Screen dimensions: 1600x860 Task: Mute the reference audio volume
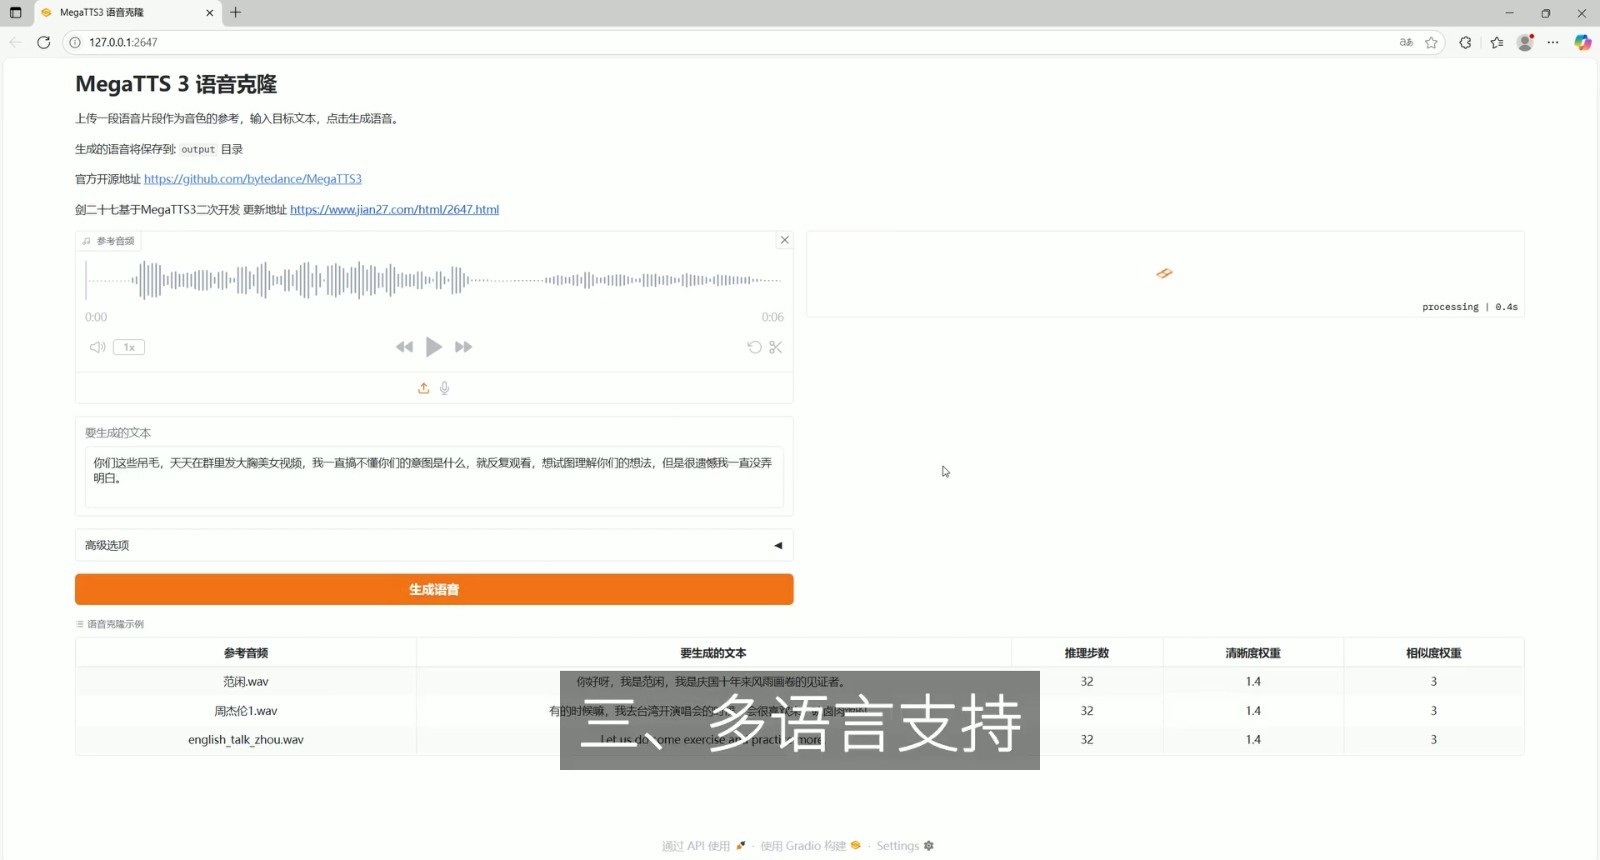97,347
